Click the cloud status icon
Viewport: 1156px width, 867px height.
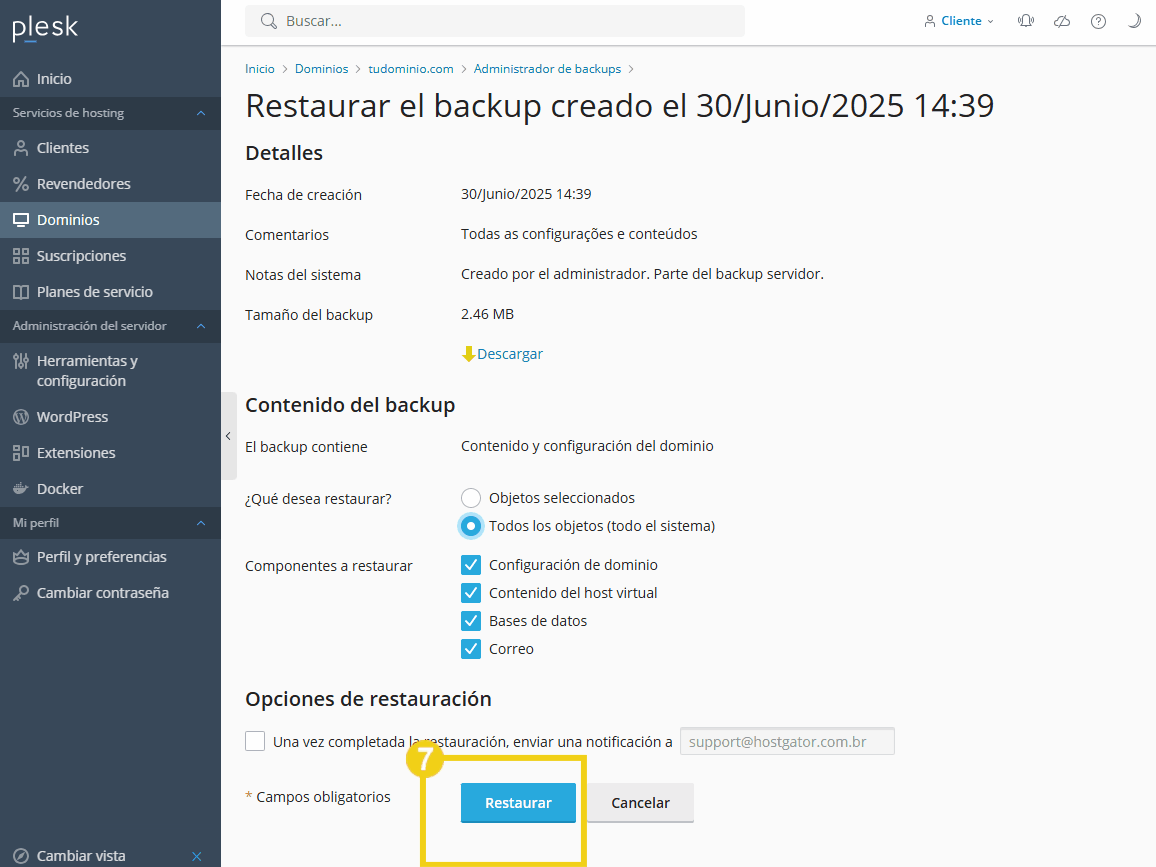pos(1062,21)
